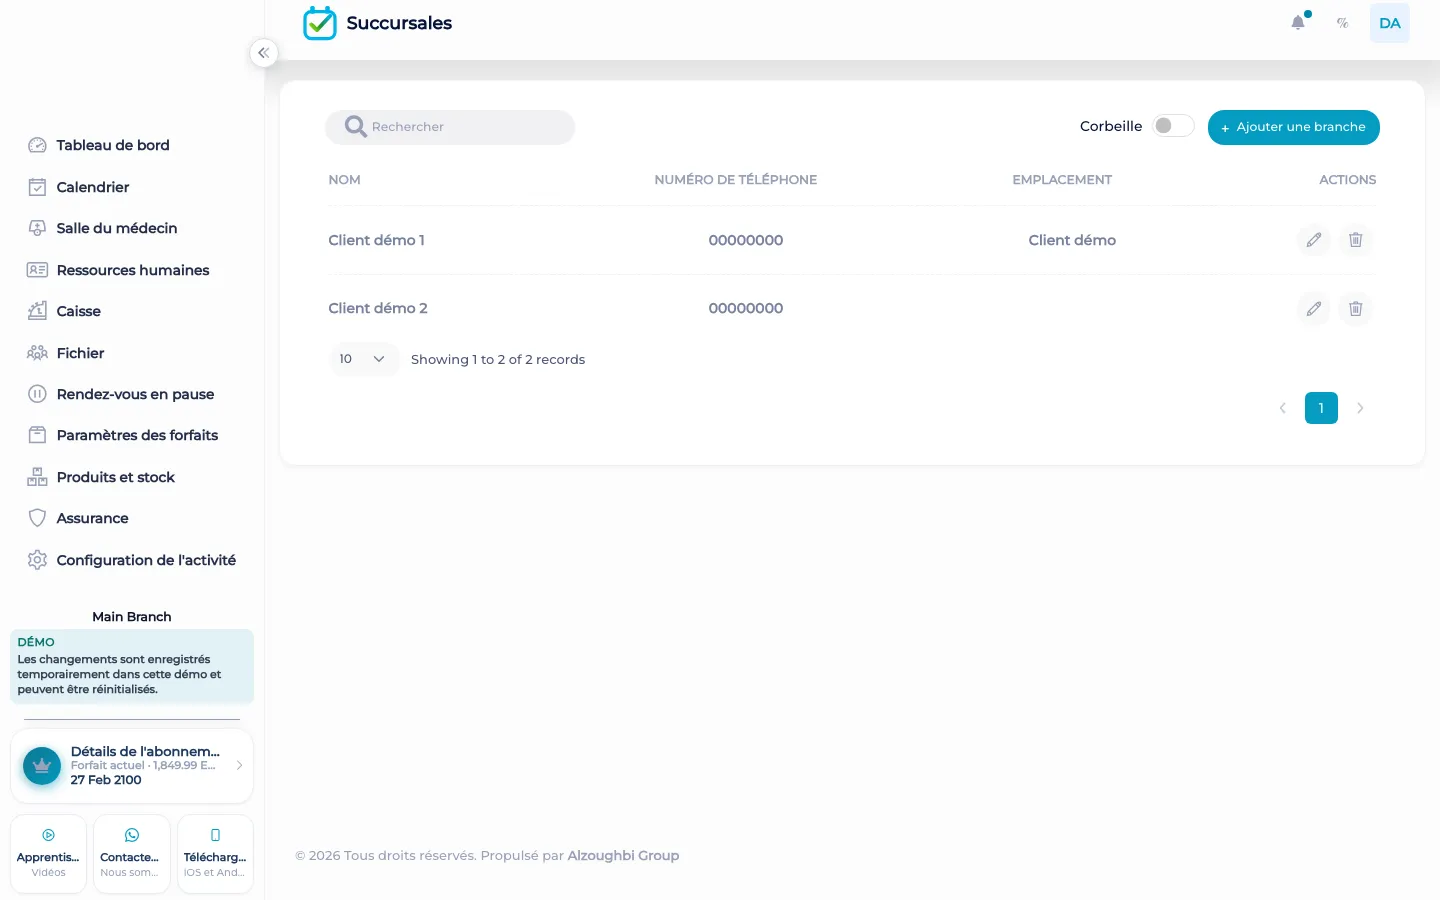Collapse the sidebar with the double-chevron button
1440x900 pixels.
[263, 53]
